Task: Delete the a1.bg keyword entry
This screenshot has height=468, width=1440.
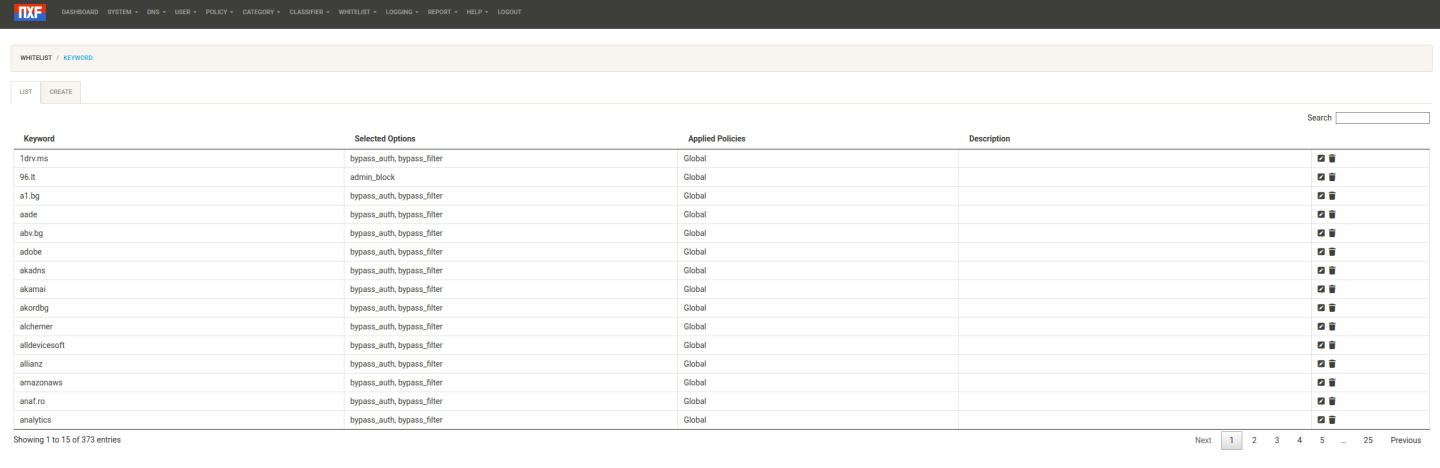Action: coord(1332,196)
